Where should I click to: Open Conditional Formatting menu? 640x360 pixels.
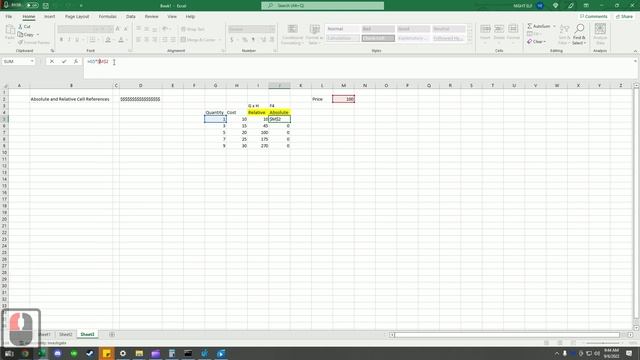coord(292,34)
